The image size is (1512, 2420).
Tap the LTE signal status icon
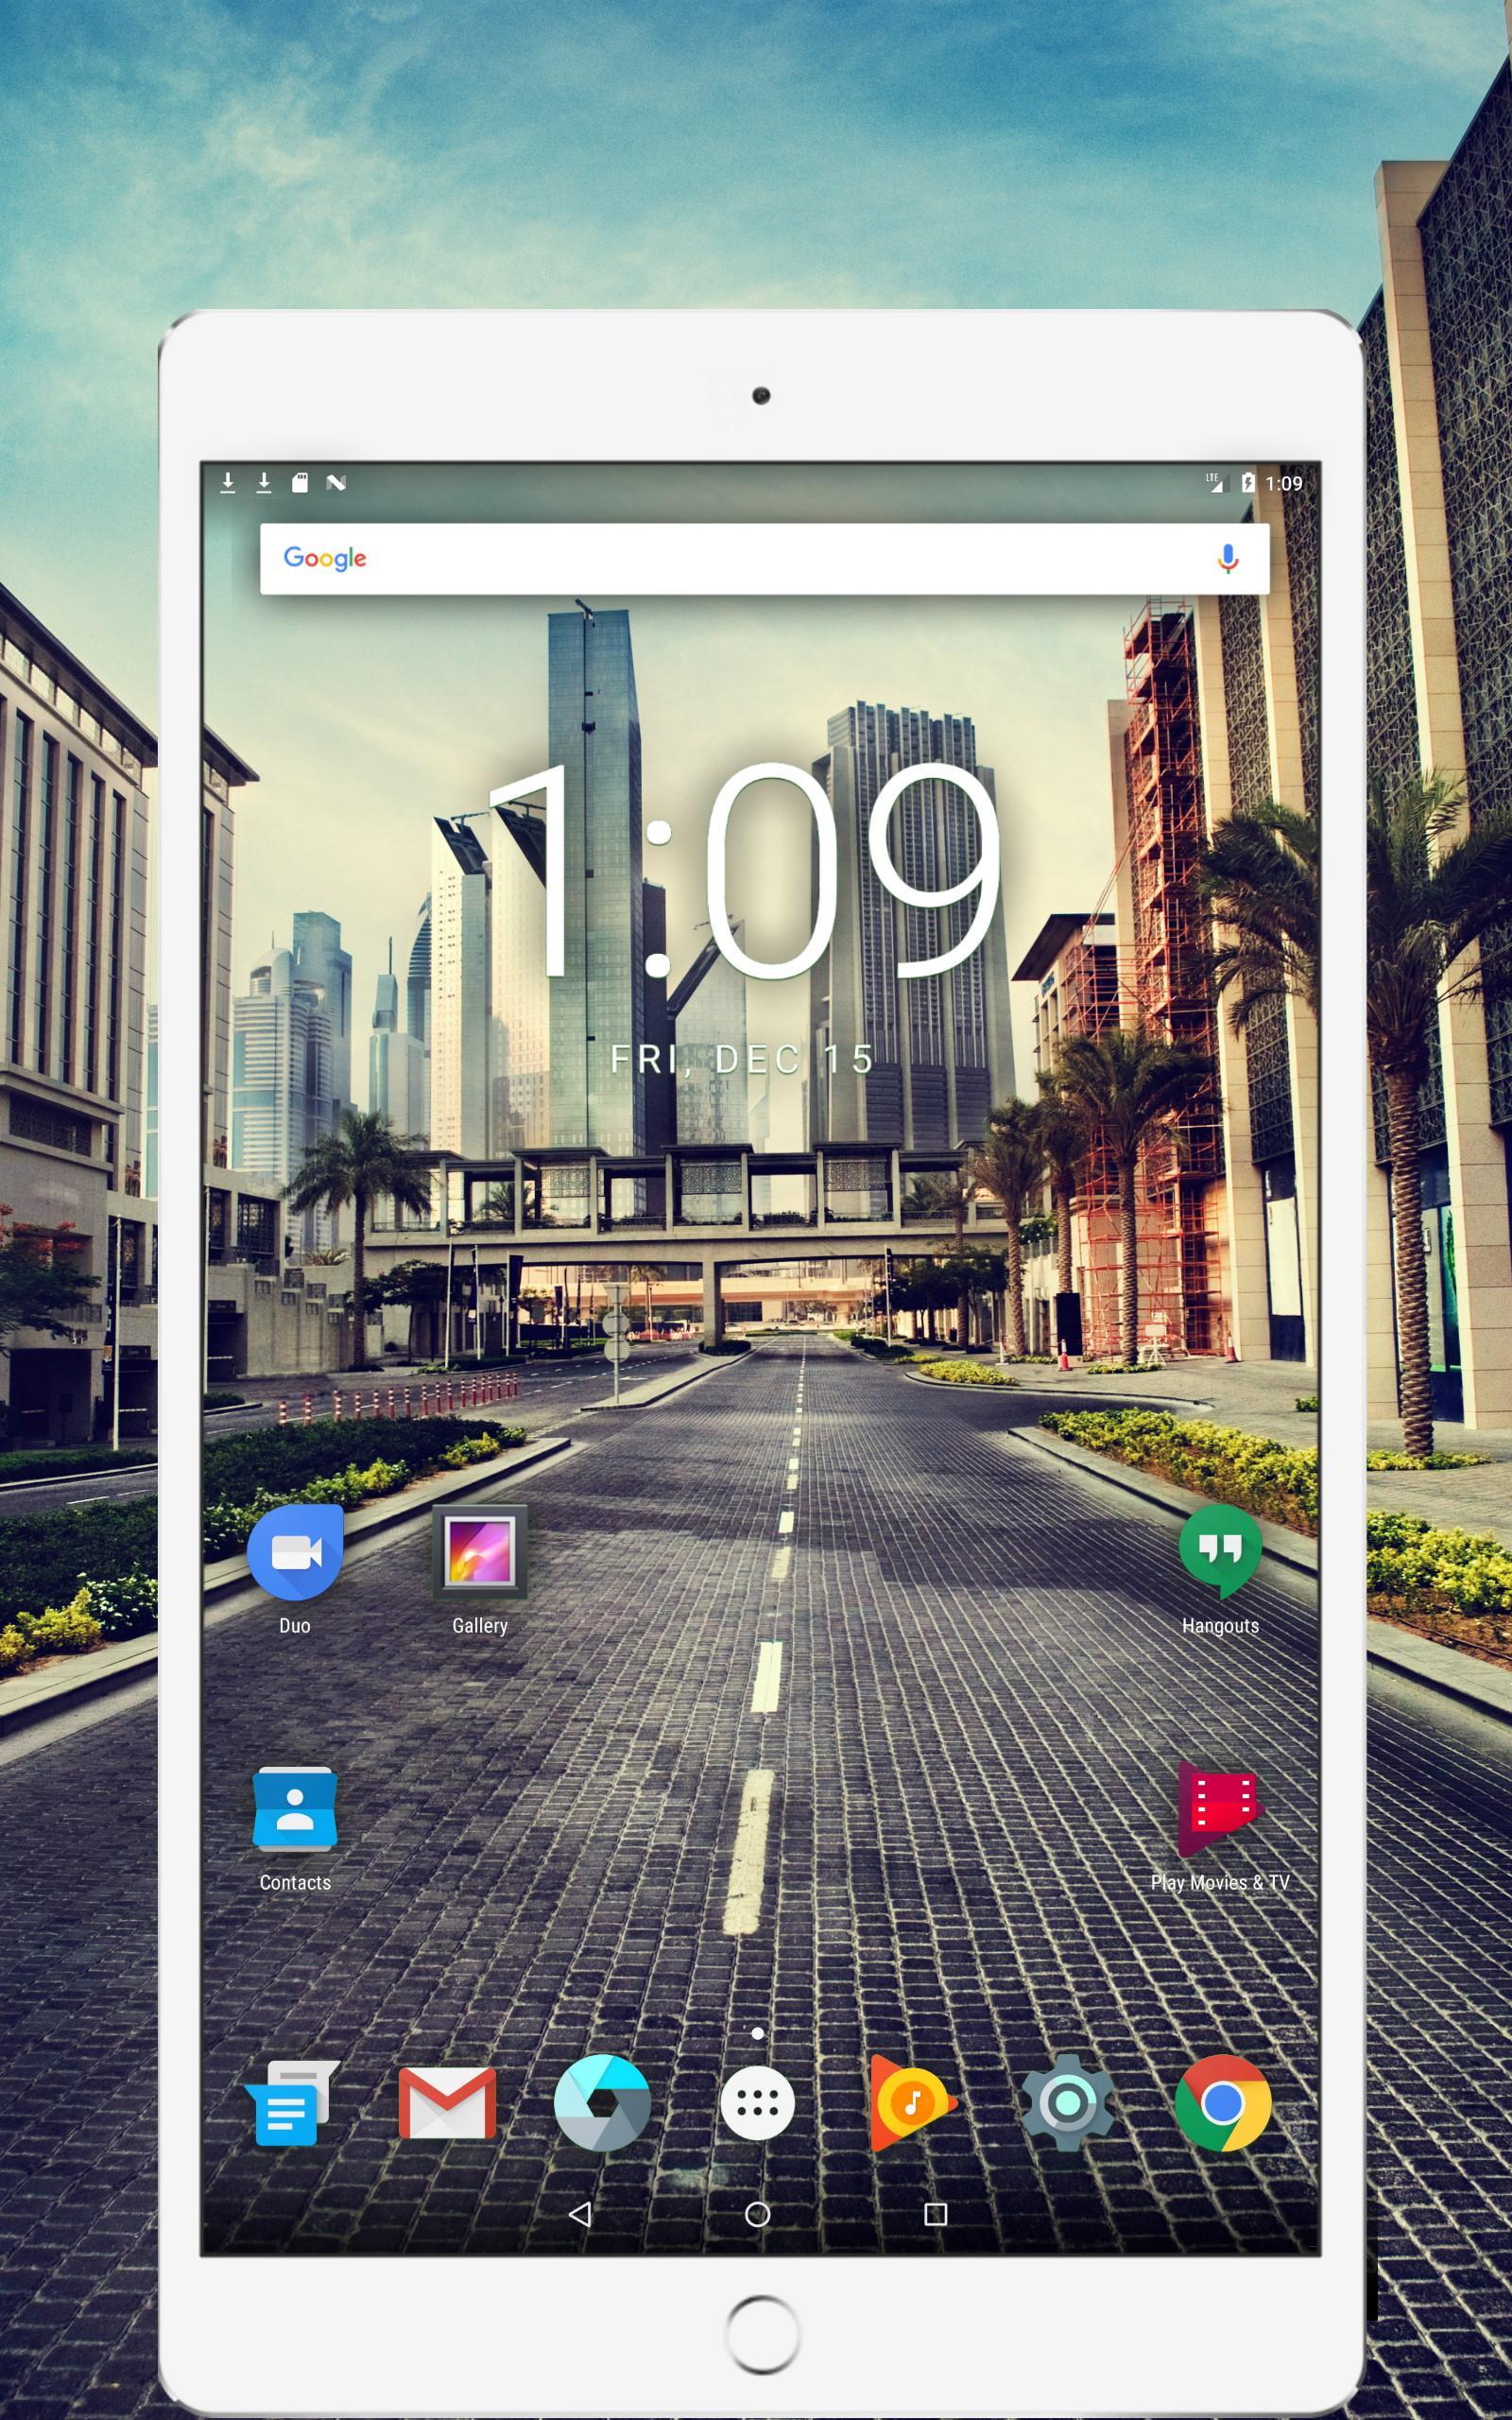[1214, 483]
